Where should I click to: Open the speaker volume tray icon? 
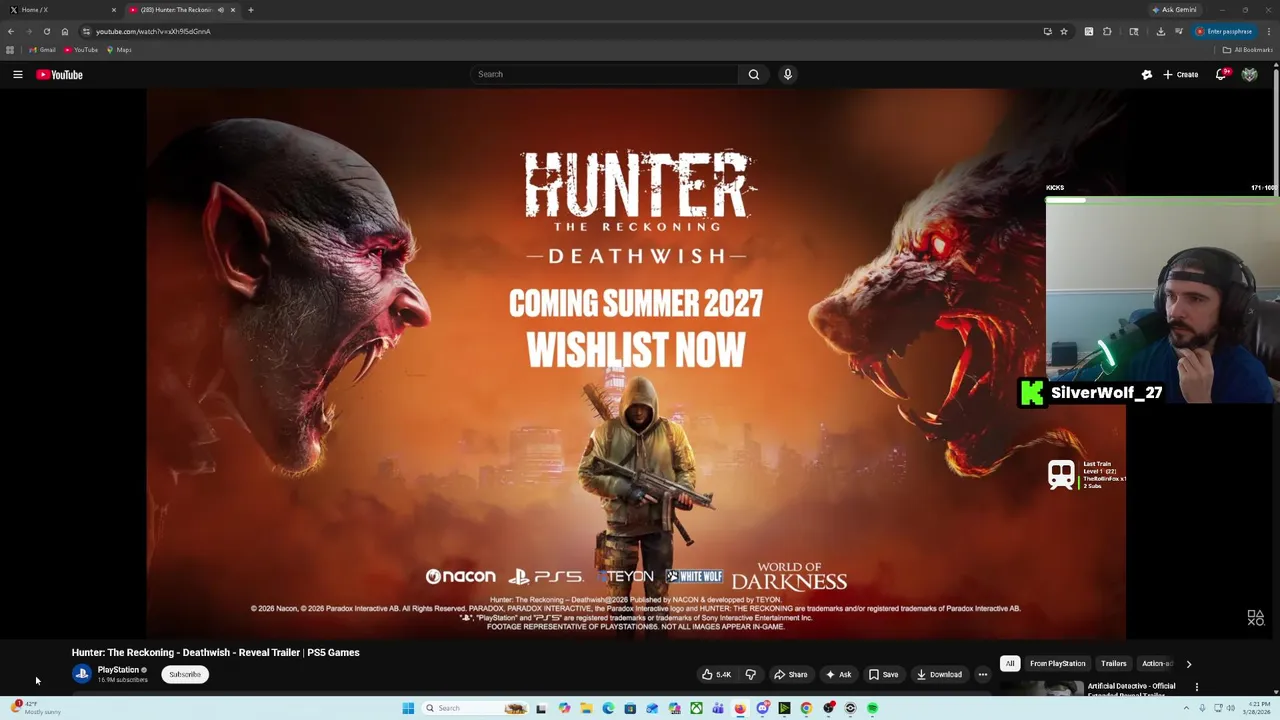1231,708
